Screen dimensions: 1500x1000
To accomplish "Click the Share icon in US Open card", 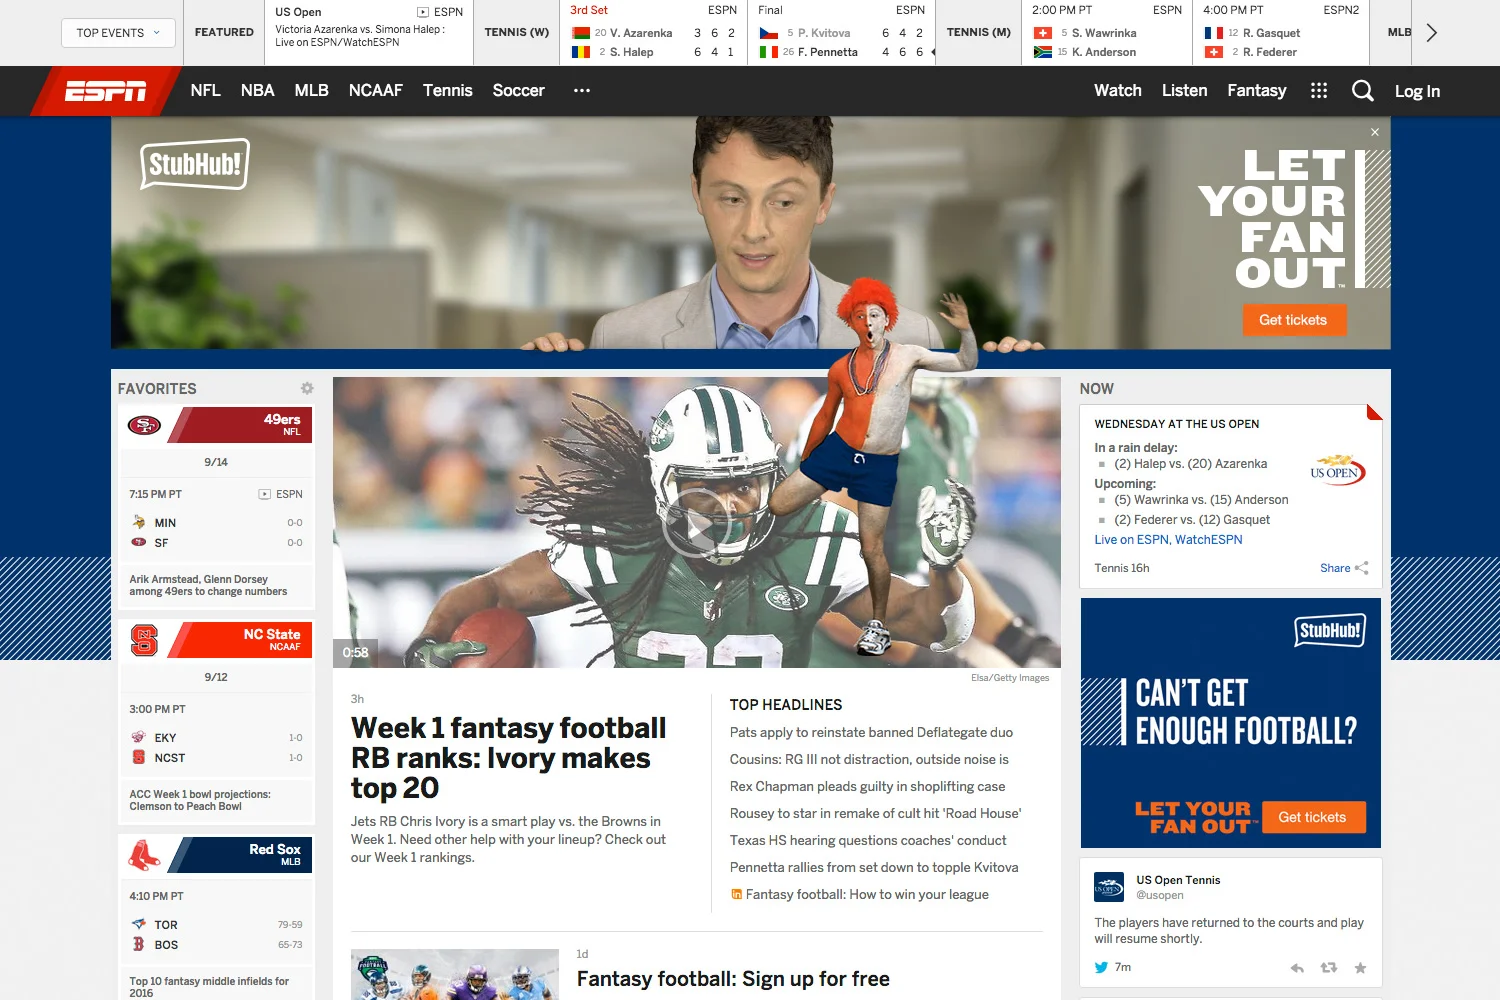I will pos(1361,568).
